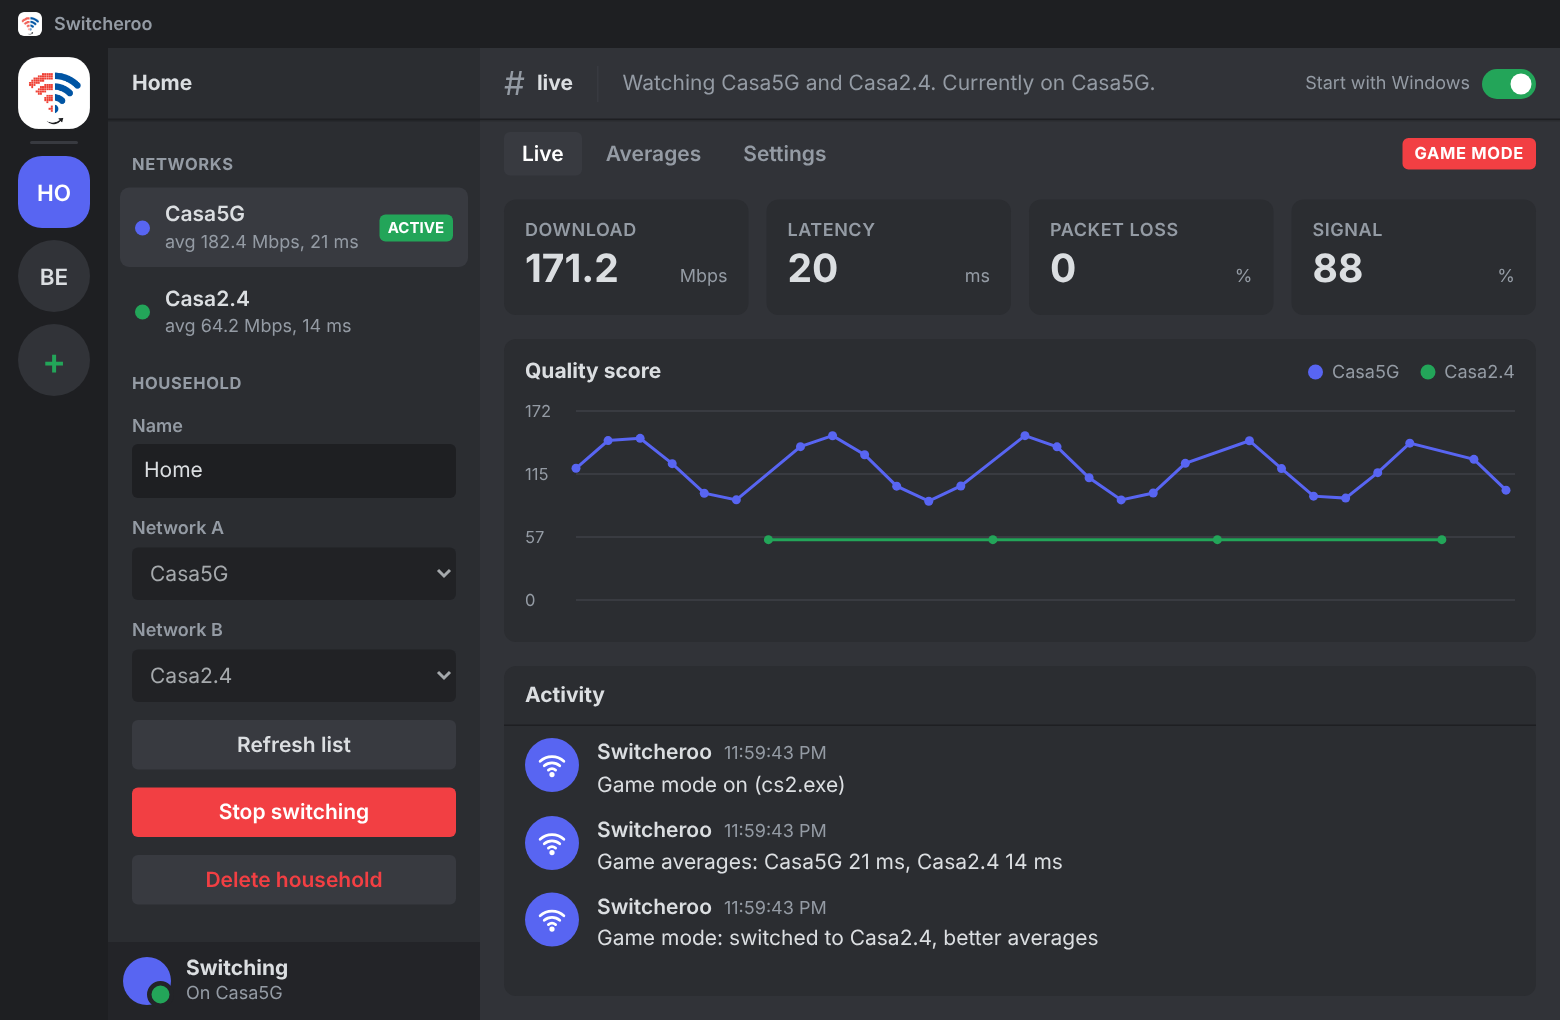This screenshot has width=1560, height=1020.
Task: Click the Download value 171.2
Action: coord(572,268)
